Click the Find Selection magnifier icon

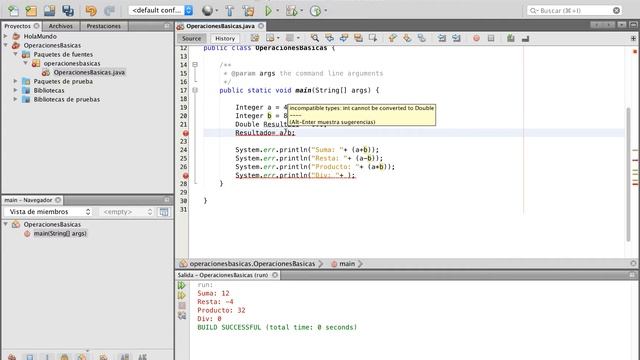(x=315, y=38)
